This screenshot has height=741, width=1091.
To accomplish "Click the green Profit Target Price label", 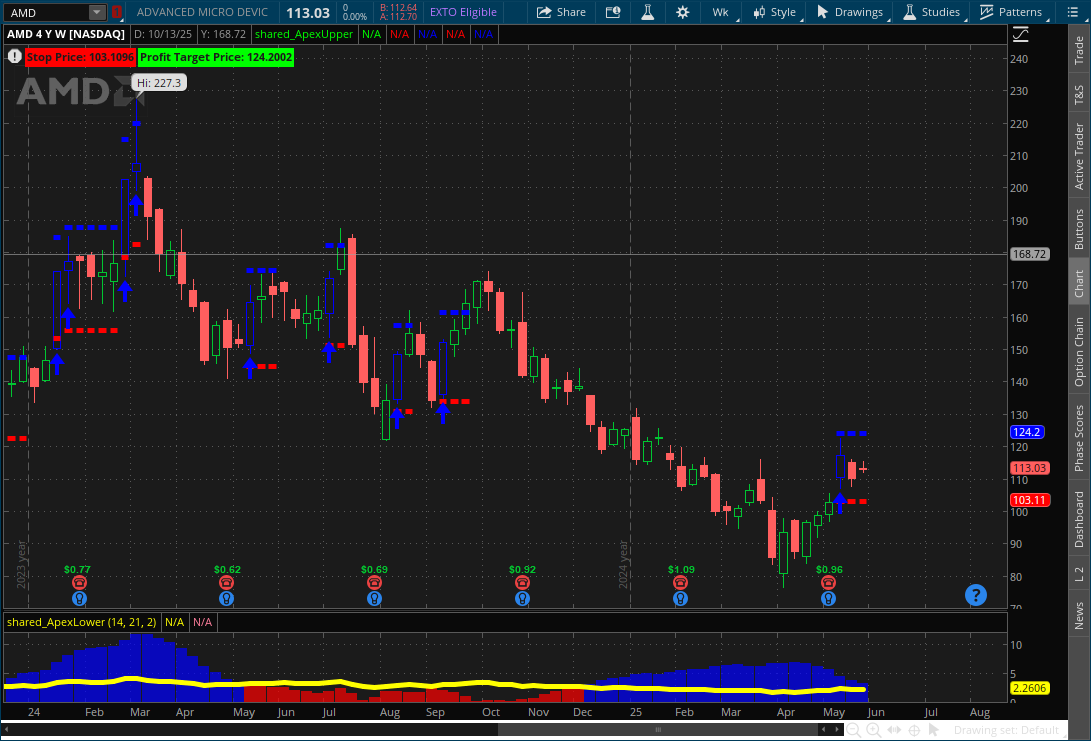I will 216,57.
